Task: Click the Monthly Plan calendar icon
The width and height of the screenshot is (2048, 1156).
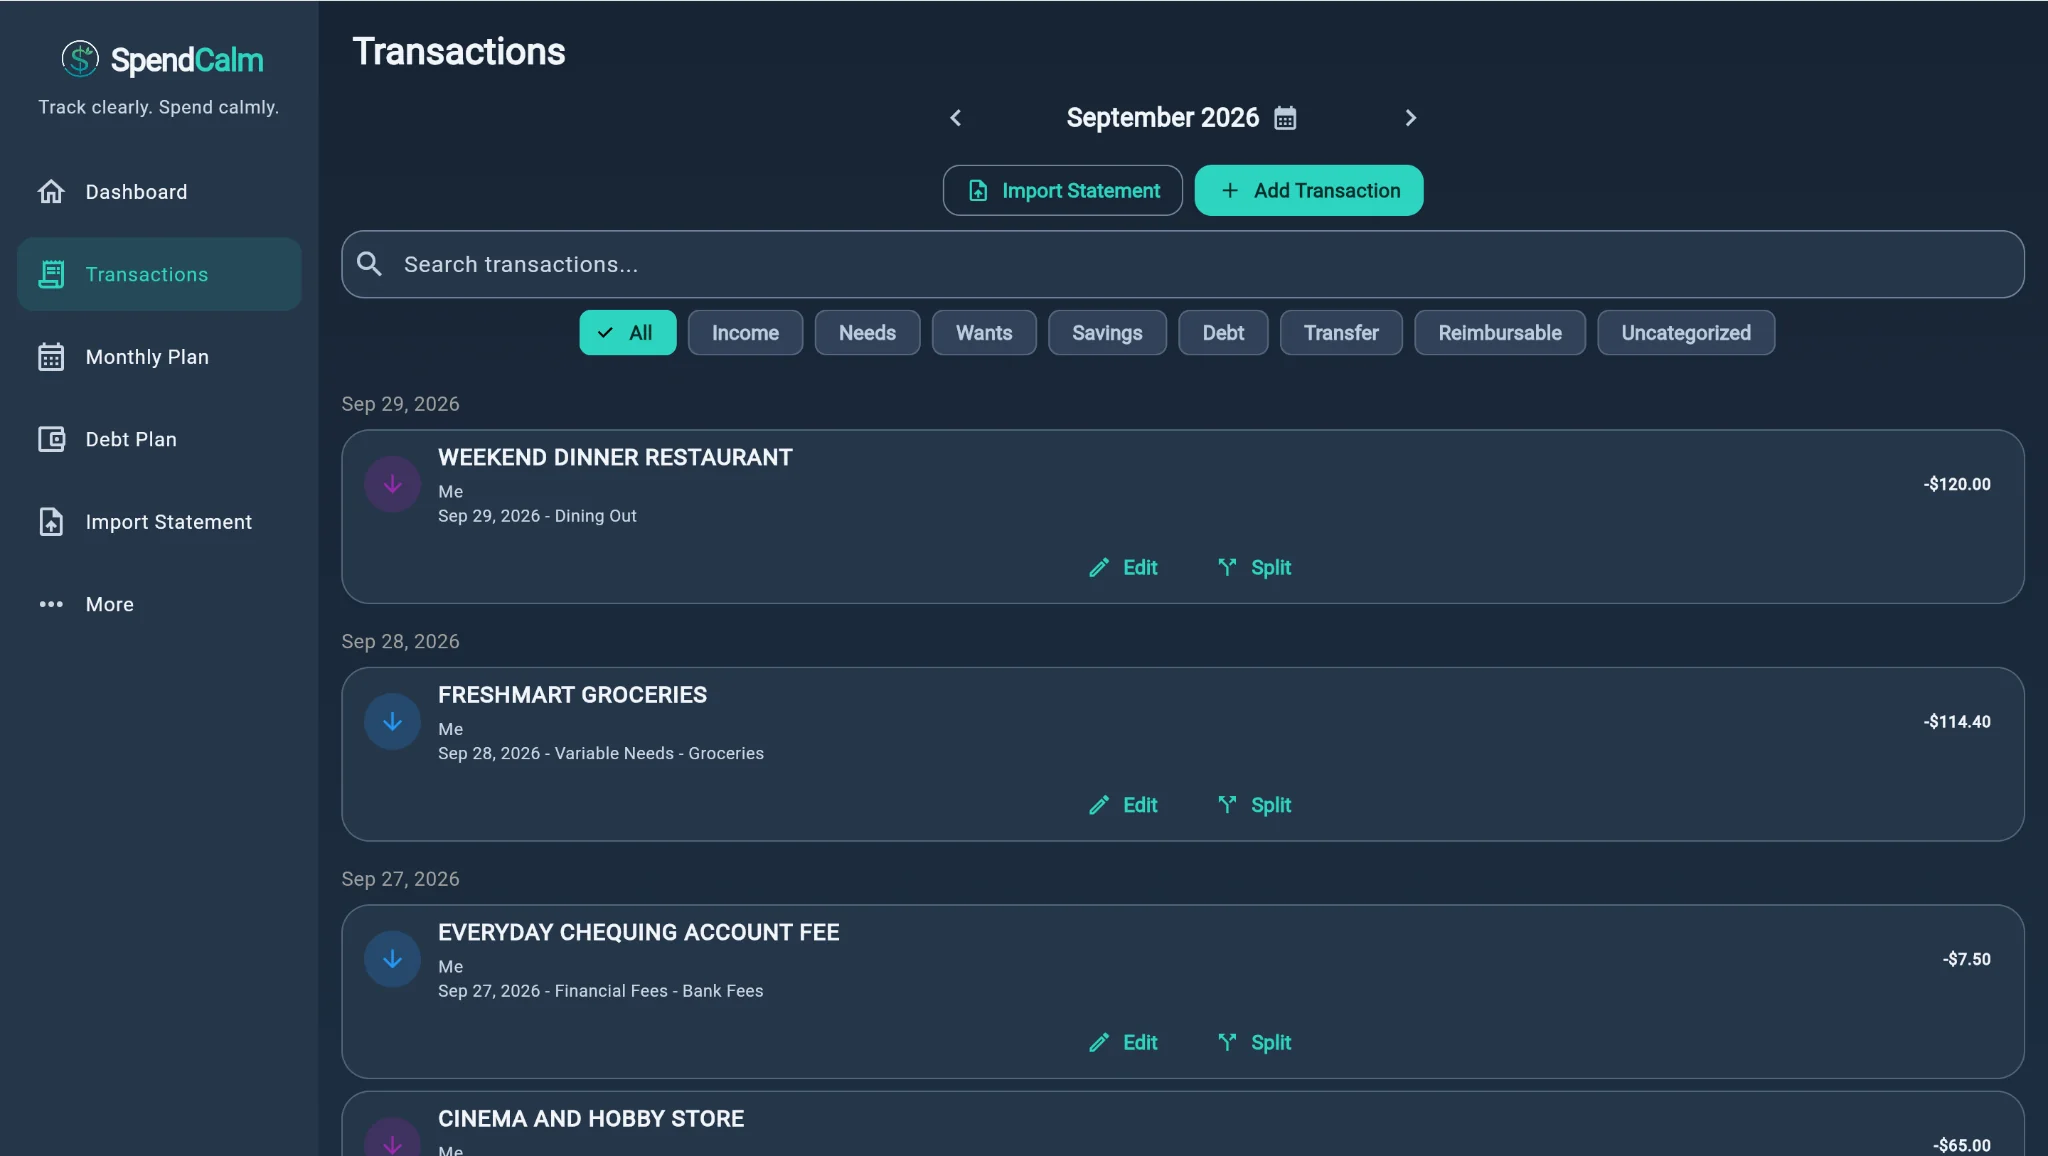Action: click(x=51, y=357)
